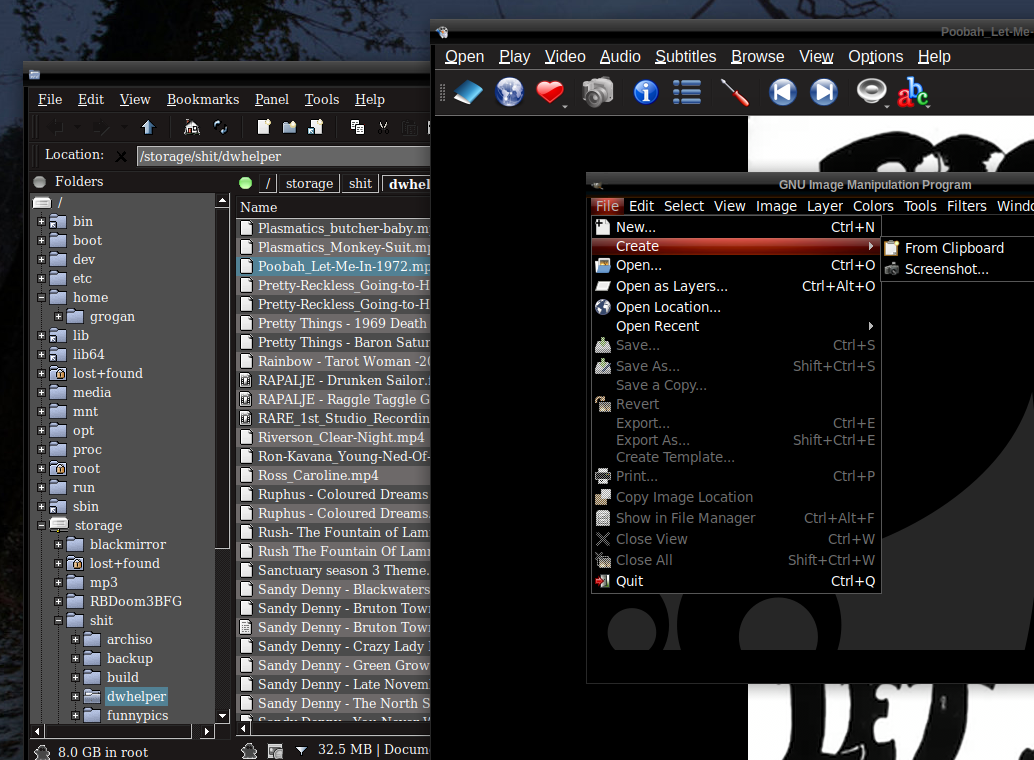Click the Folders panel grey indicator circle
Image resolution: width=1034 pixels, height=760 pixels.
pyautogui.click(x=40, y=181)
